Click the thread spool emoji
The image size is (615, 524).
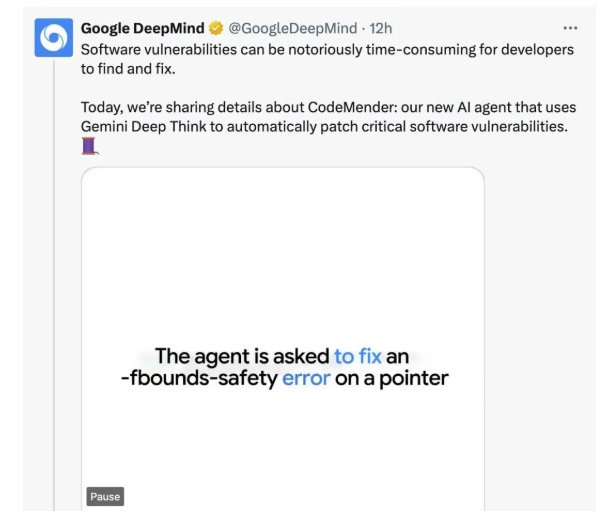coord(90,146)
